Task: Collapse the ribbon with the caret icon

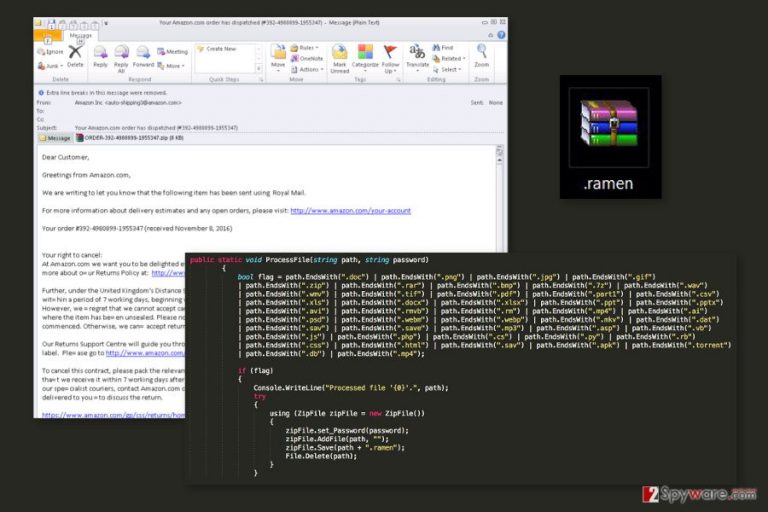Action: 490,35
